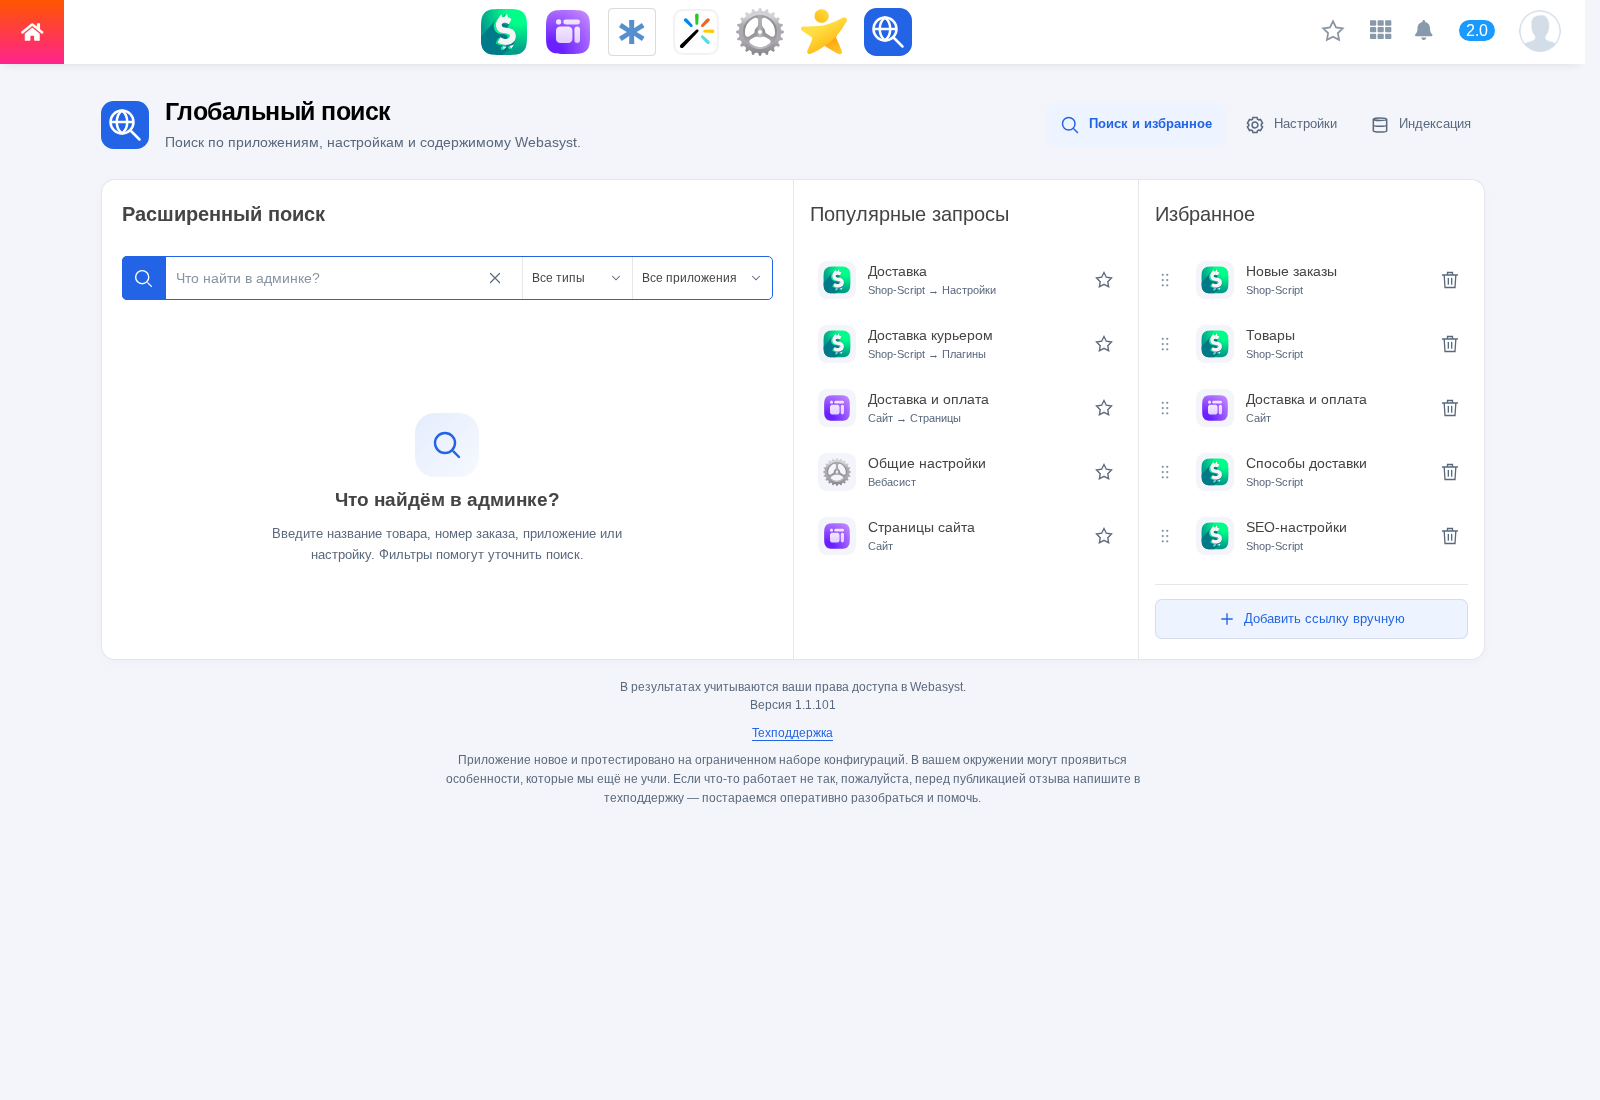1600x1100 pixels.
Task: Star 'Доставка и оплата' popular query
Action: pyautogui.click(x=1104, y=408)
